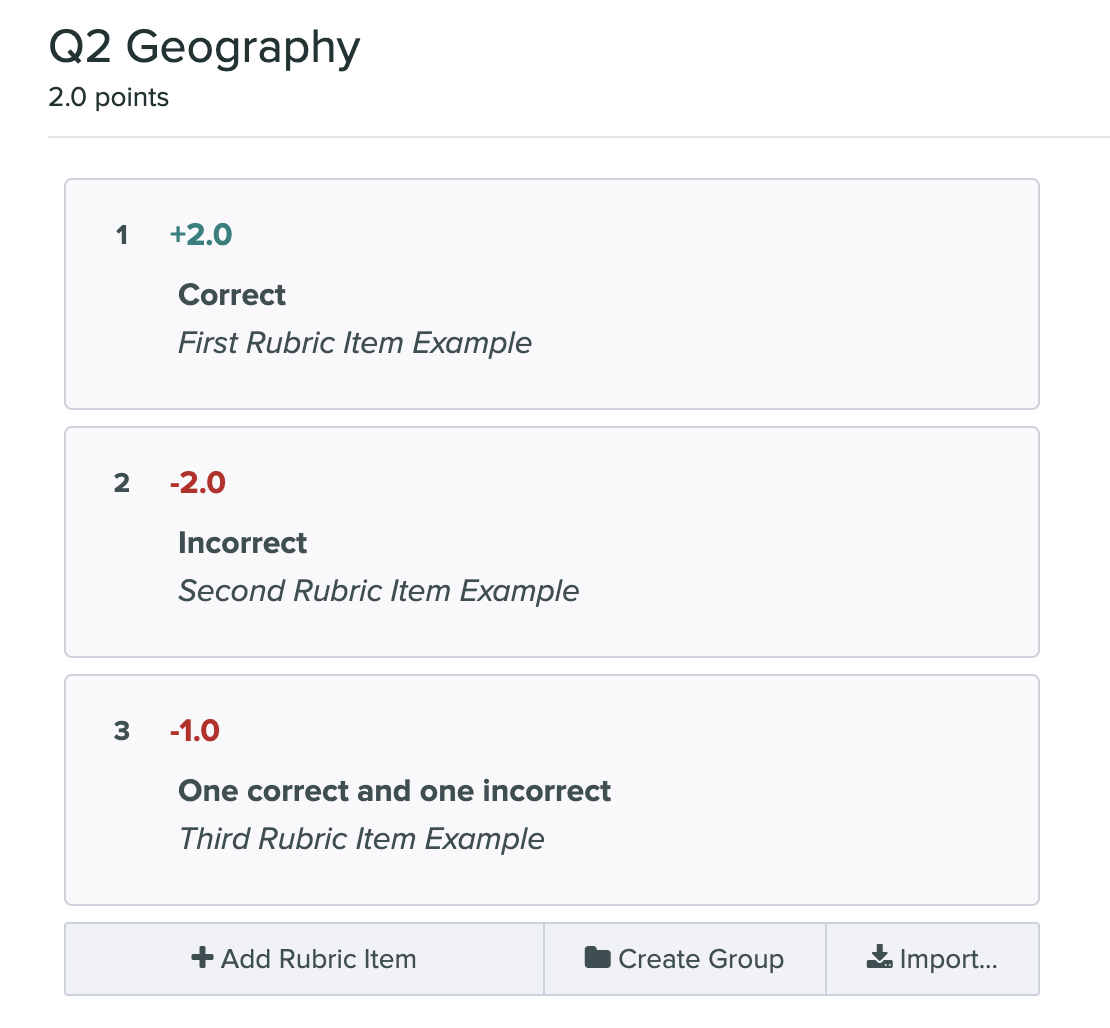The height and width of the screenshot is (1028, 1110).
Task: Edit 'First Rubric Item Example' description
Action: [355, 343]
